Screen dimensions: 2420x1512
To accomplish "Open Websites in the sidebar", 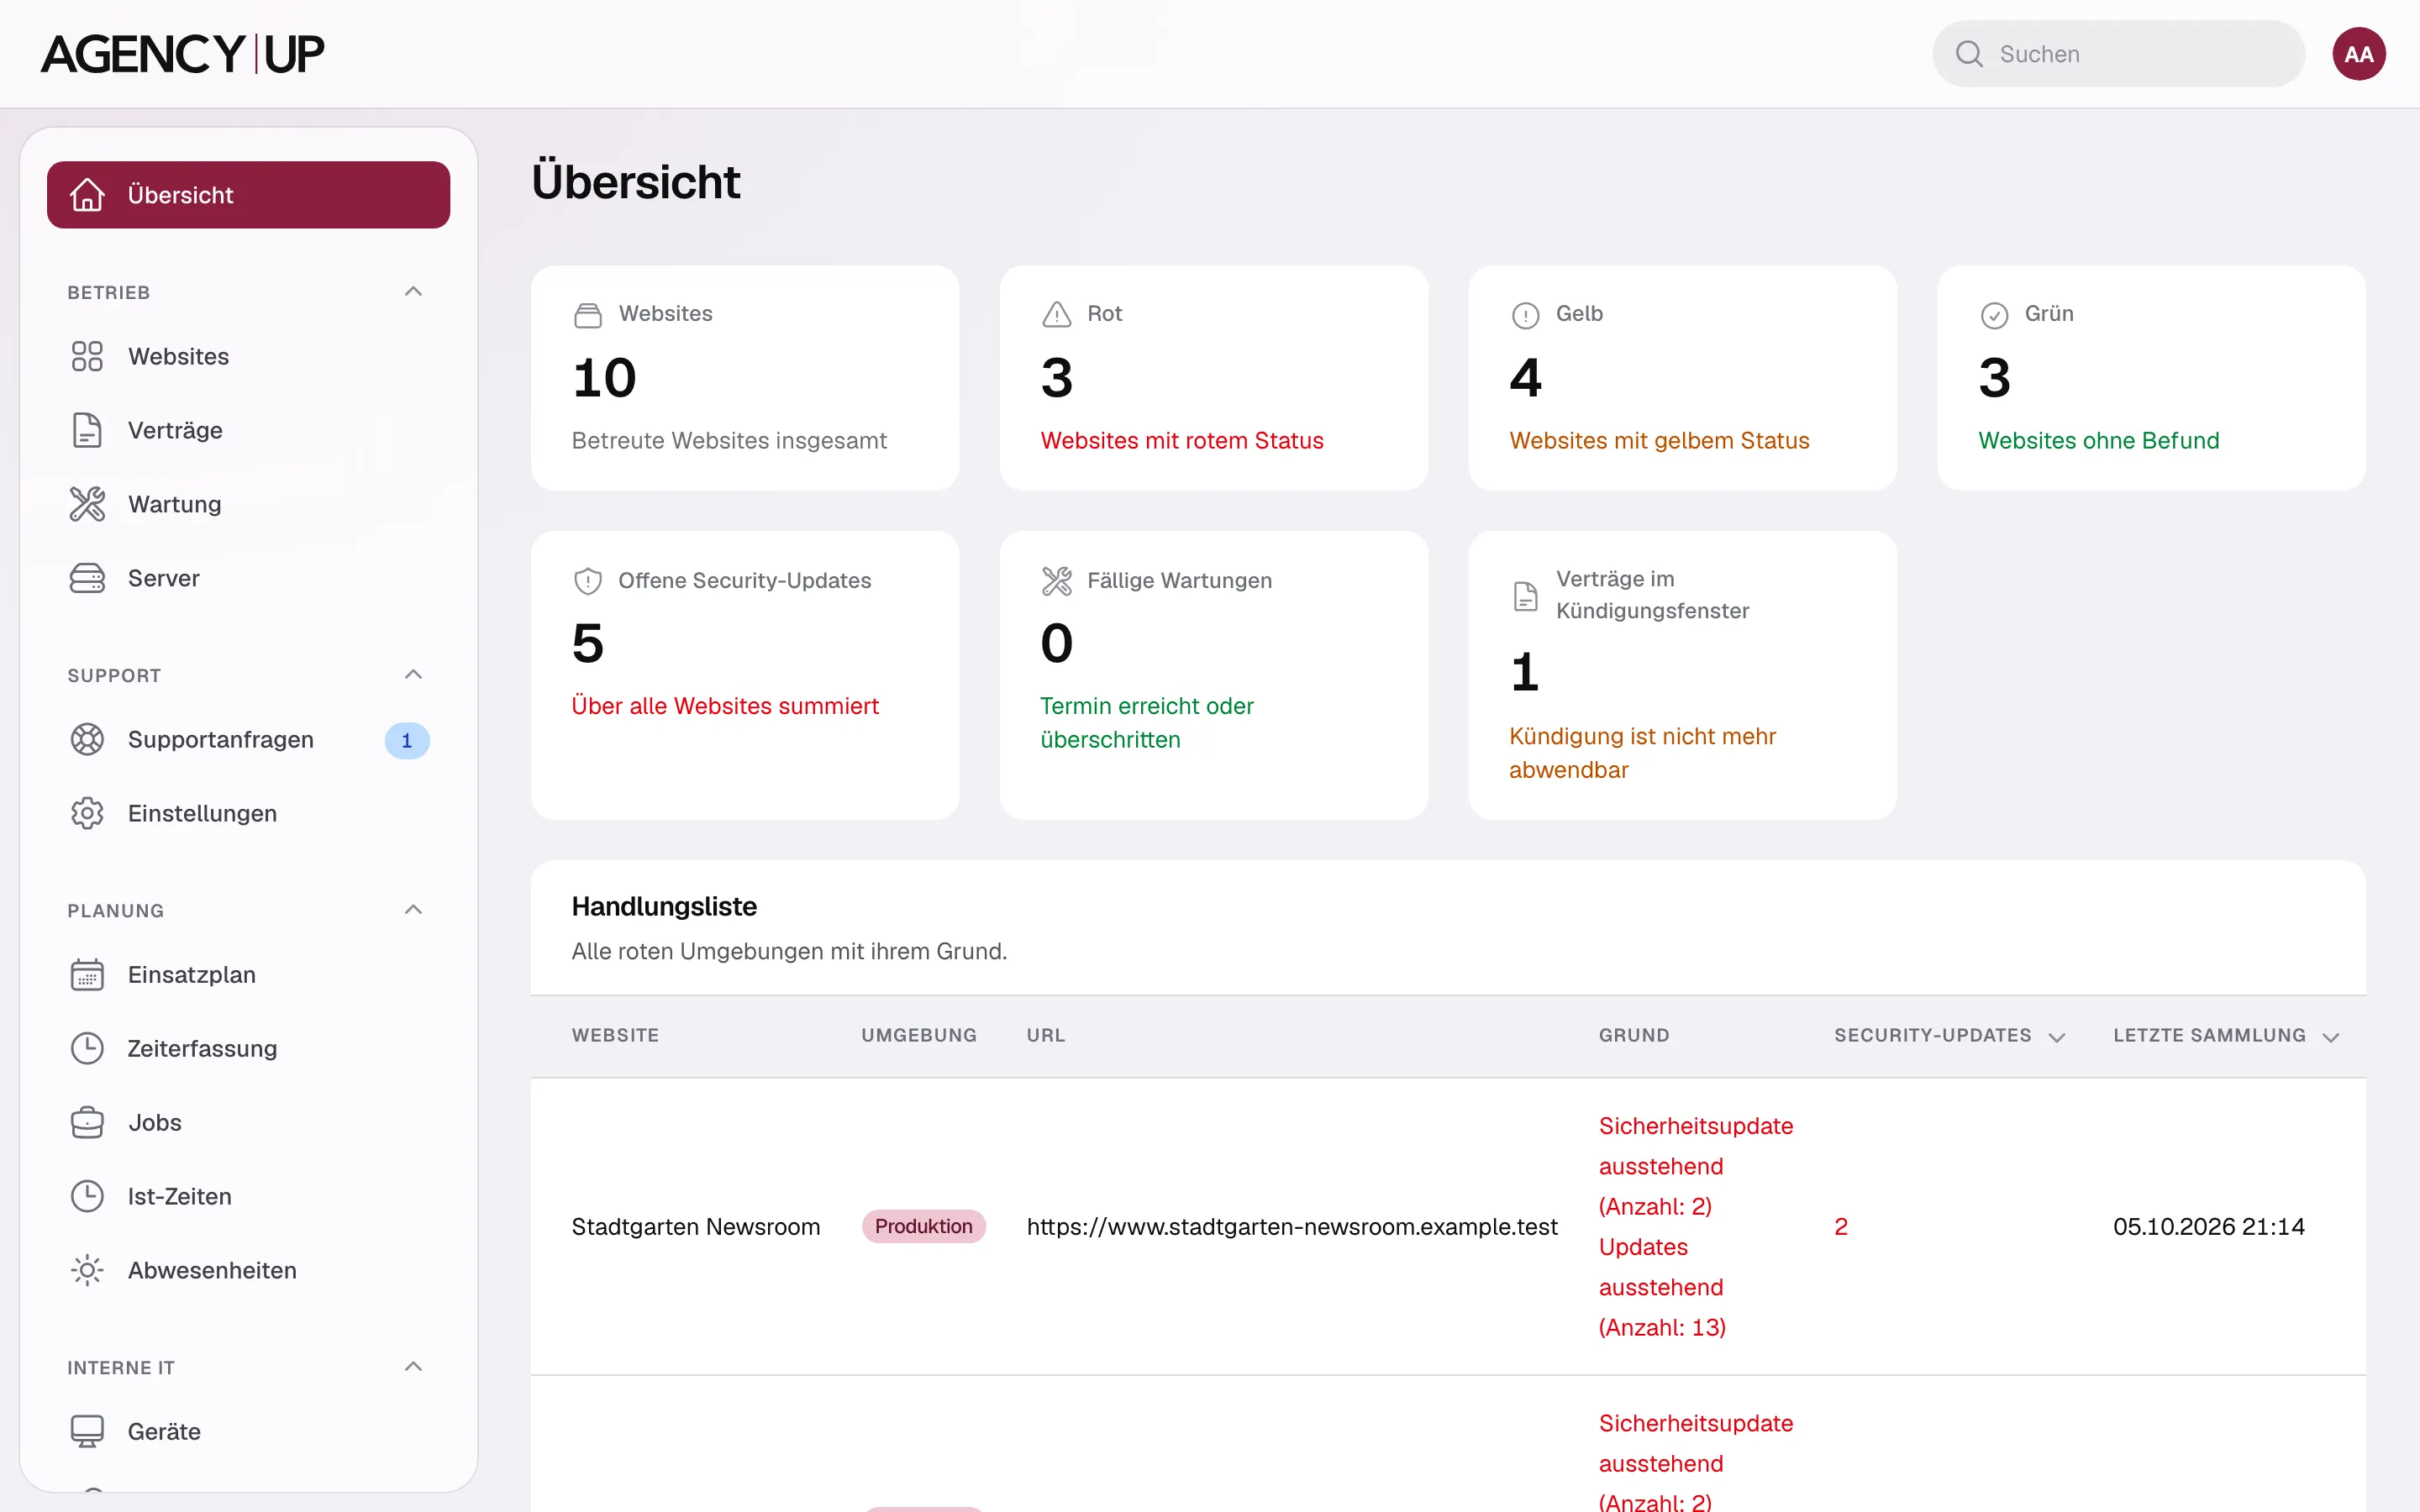I will click(248, 356).
